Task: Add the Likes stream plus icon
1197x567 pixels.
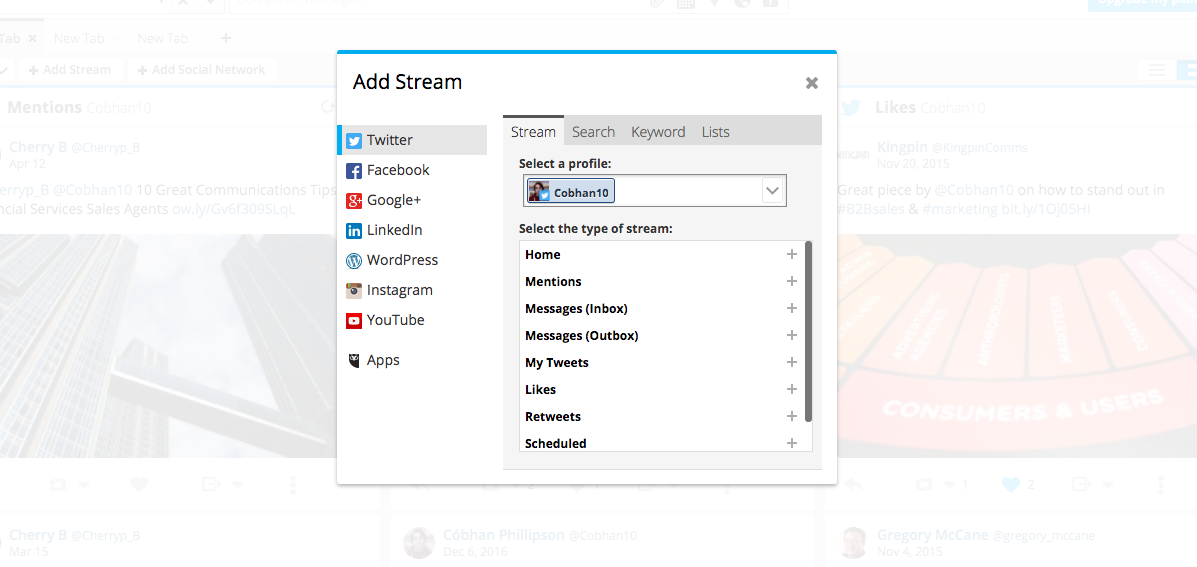Action: click(x=792, y=389)
